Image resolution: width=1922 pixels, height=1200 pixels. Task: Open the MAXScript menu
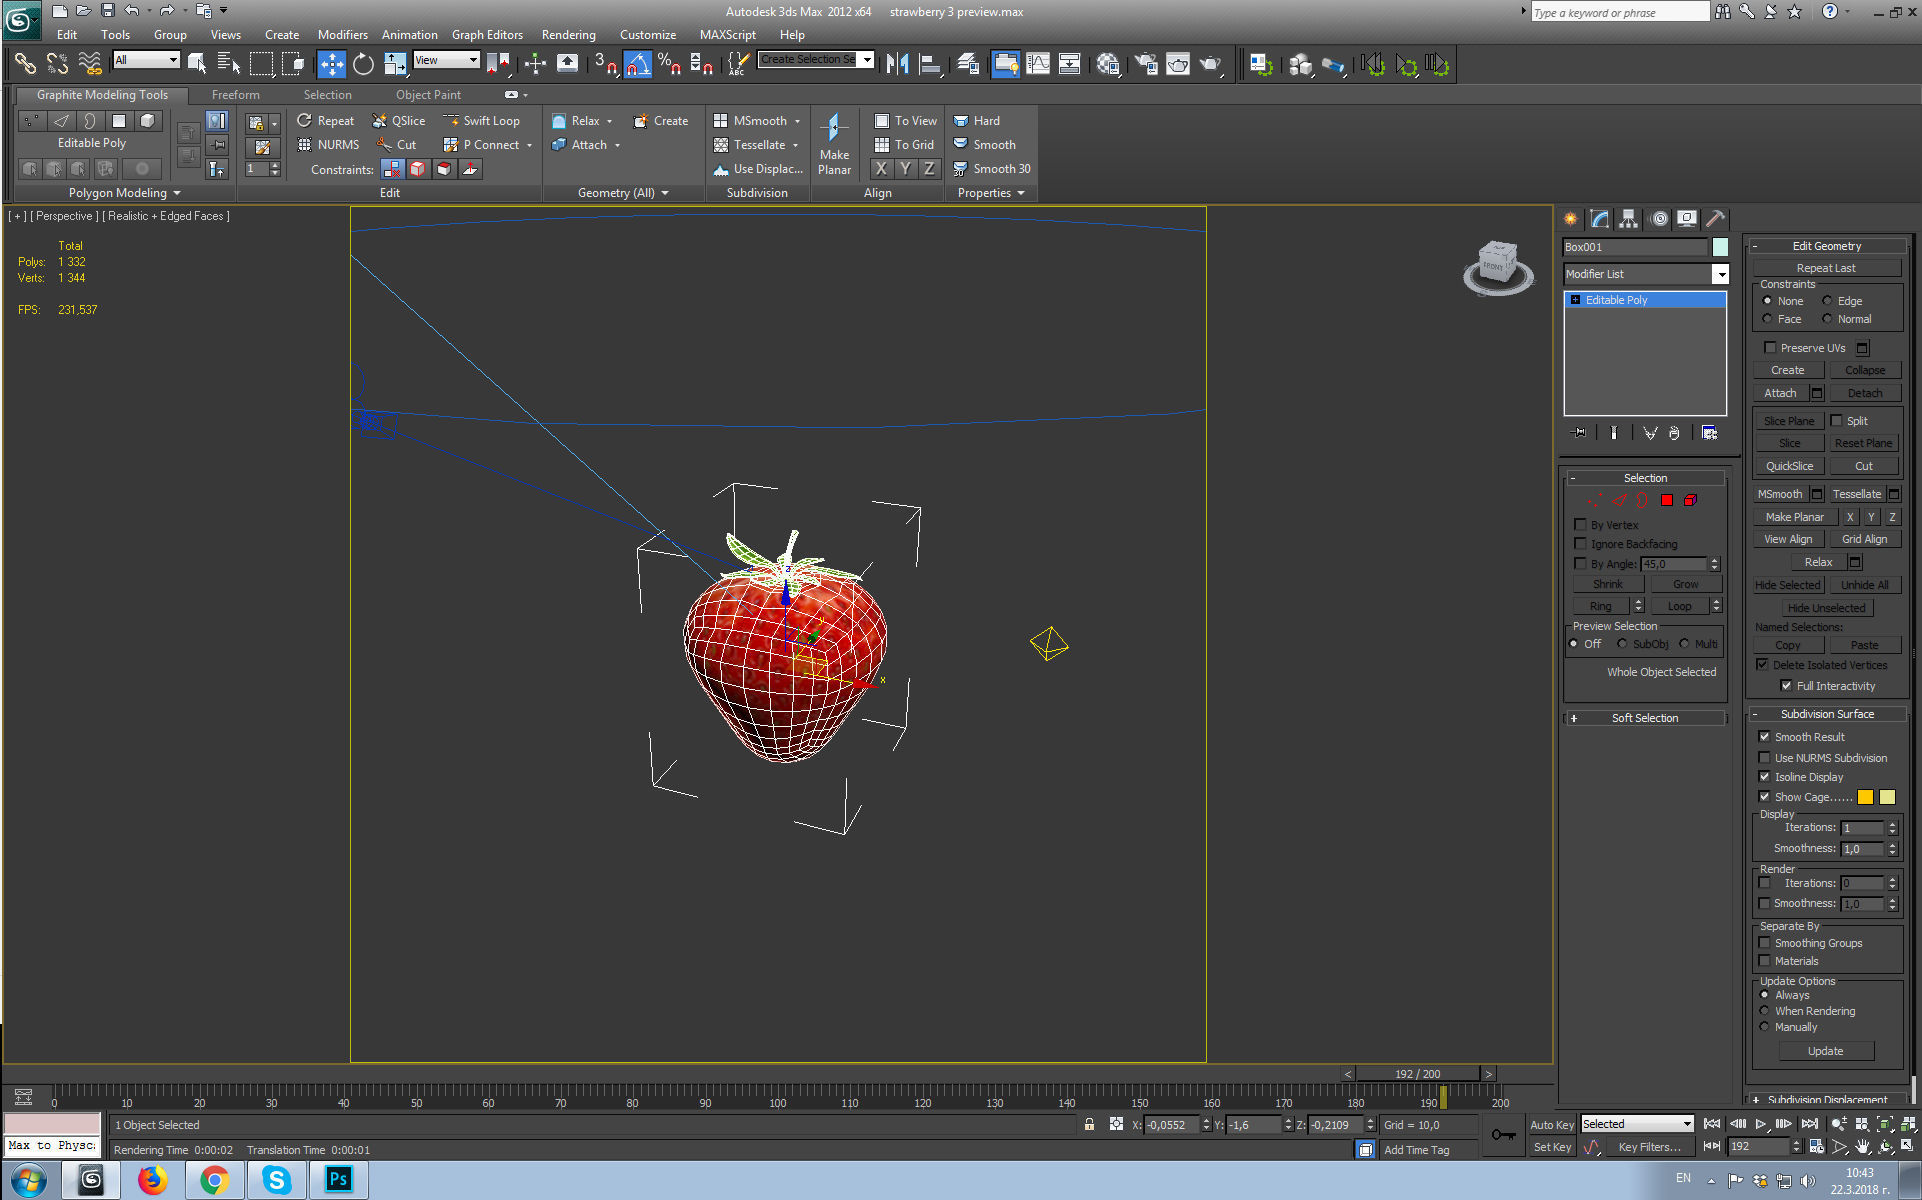coord(727,35)
